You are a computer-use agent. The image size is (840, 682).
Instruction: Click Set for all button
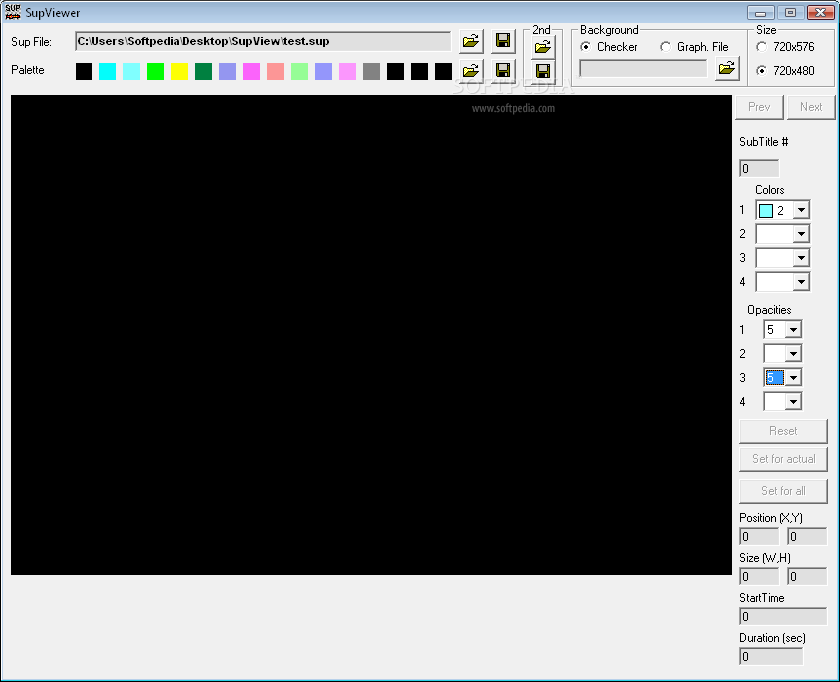pos(783,491)
